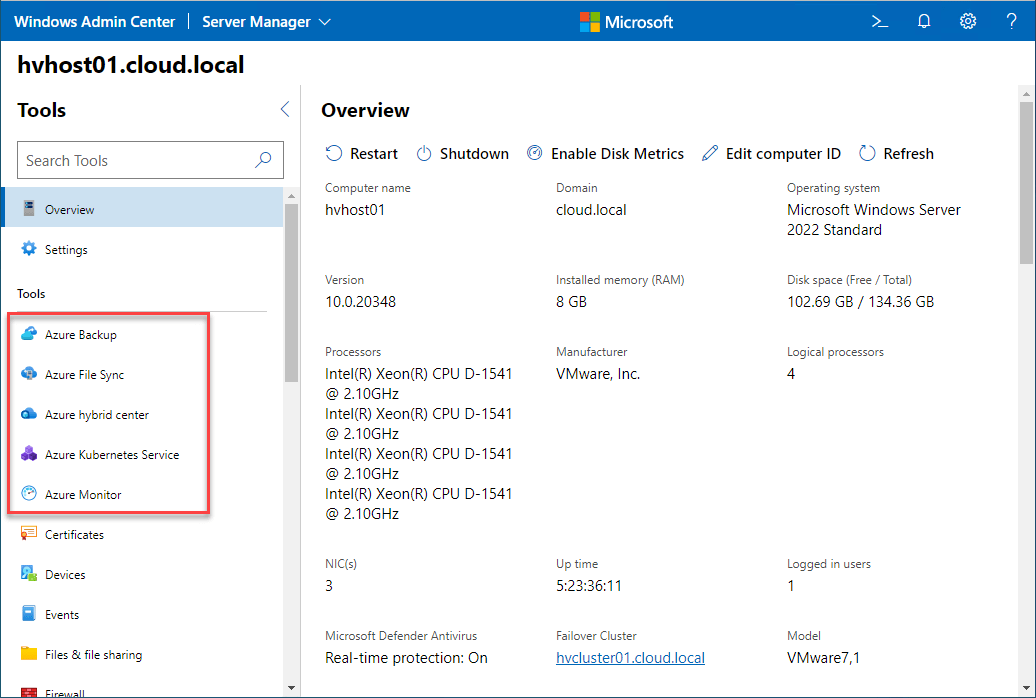Click the Edit computer ID pencil icon
Image resolution: width=1036 pixels, height=698 pixels.
(710, 153)
